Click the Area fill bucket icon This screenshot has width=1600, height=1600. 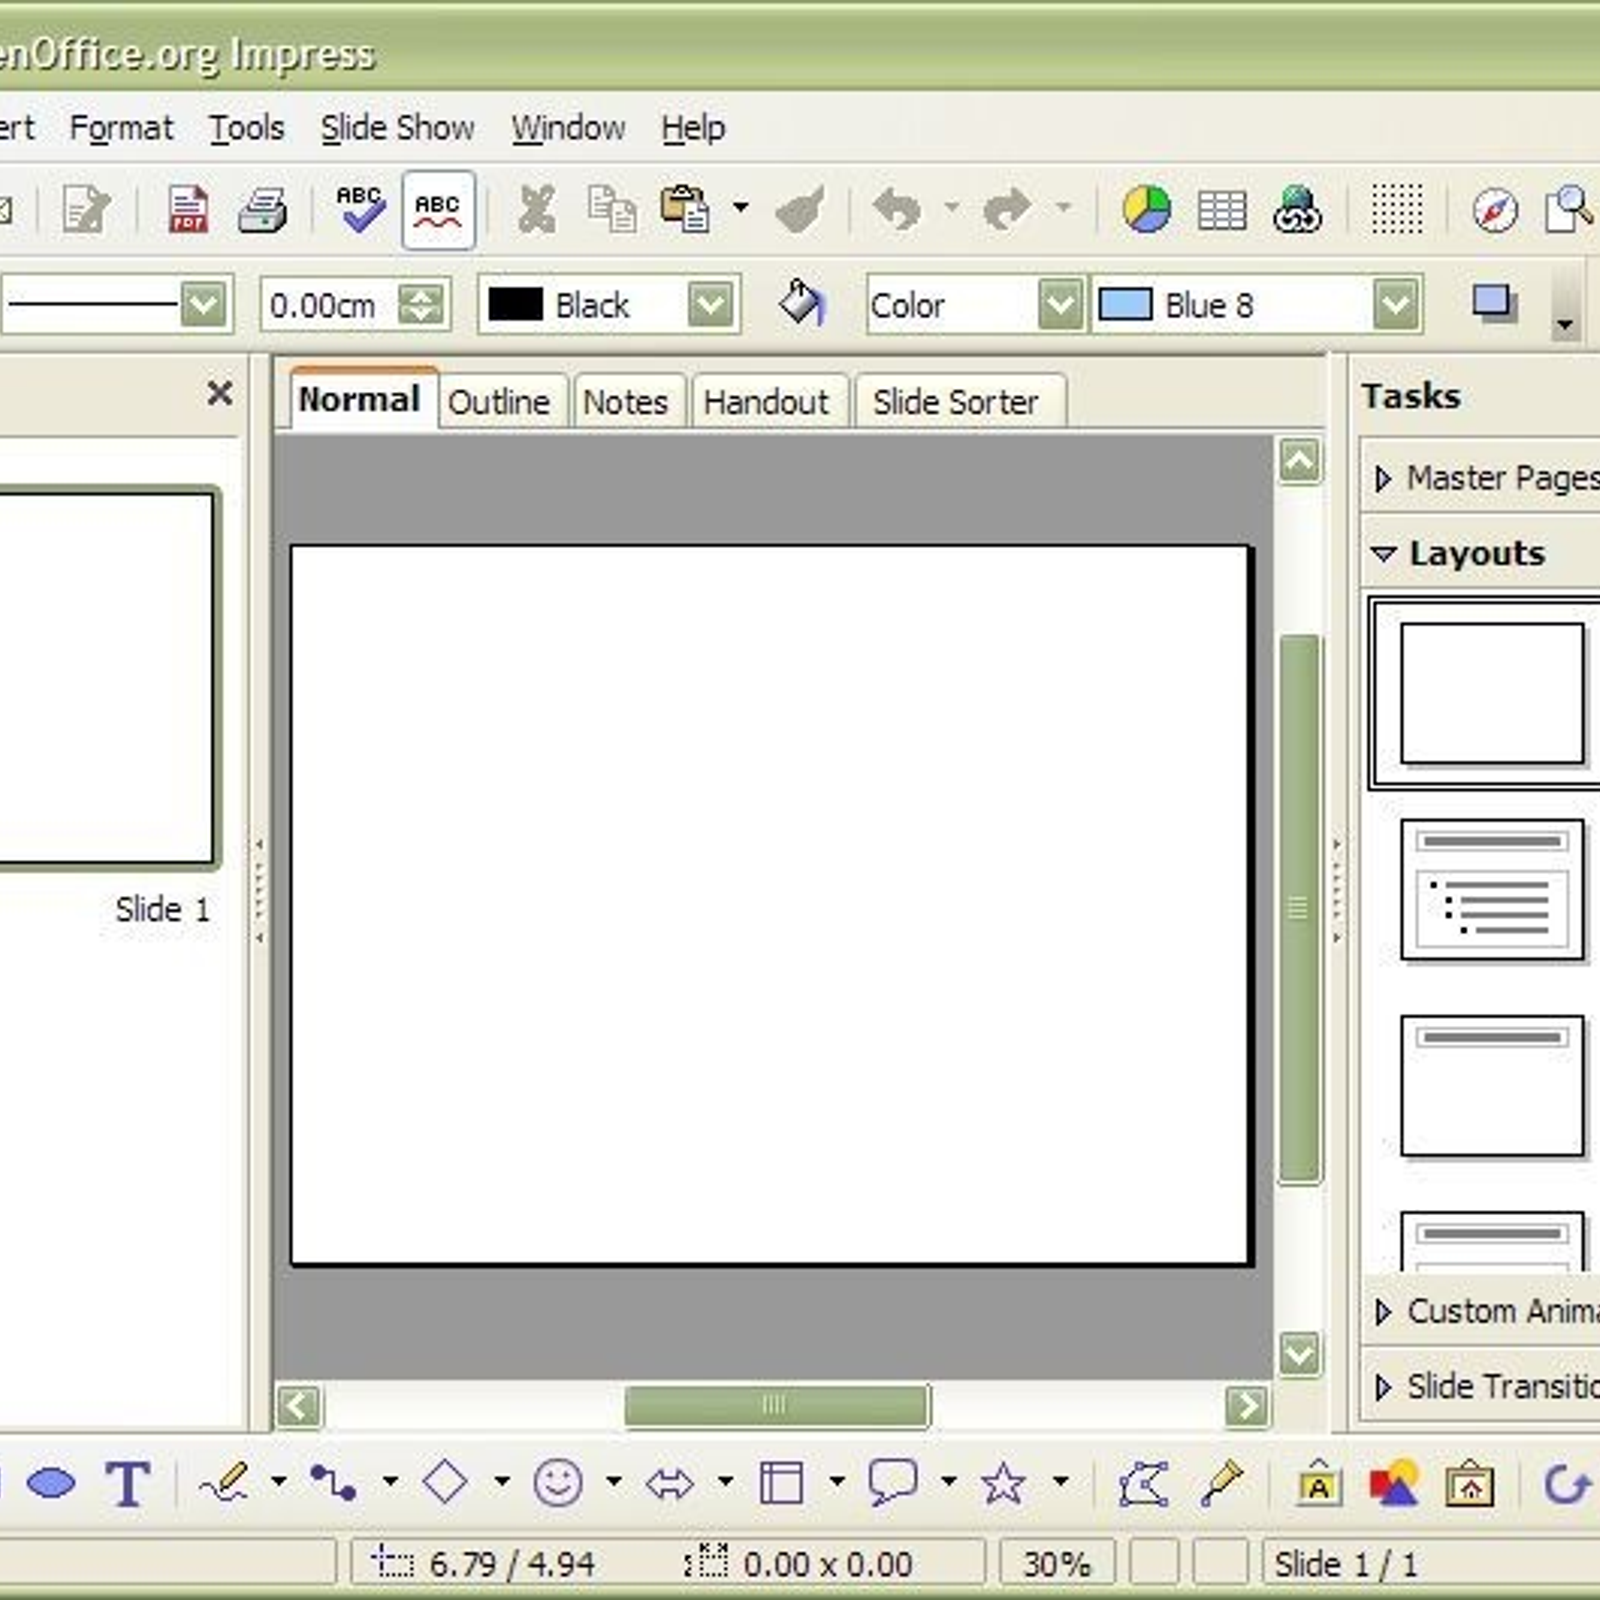(801, 302)
